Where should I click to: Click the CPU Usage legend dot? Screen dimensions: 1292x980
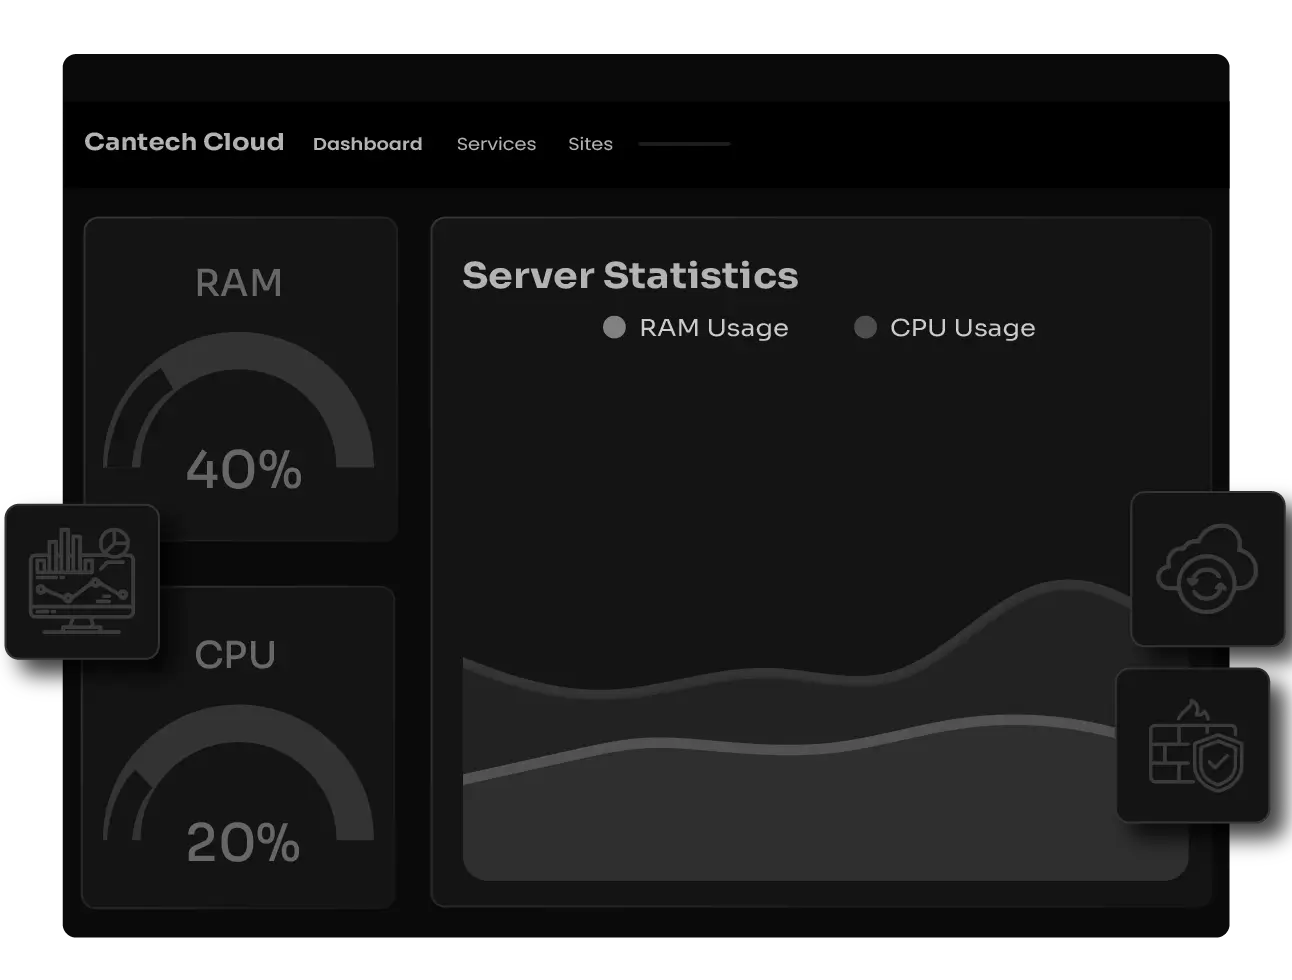pos(865,327)
